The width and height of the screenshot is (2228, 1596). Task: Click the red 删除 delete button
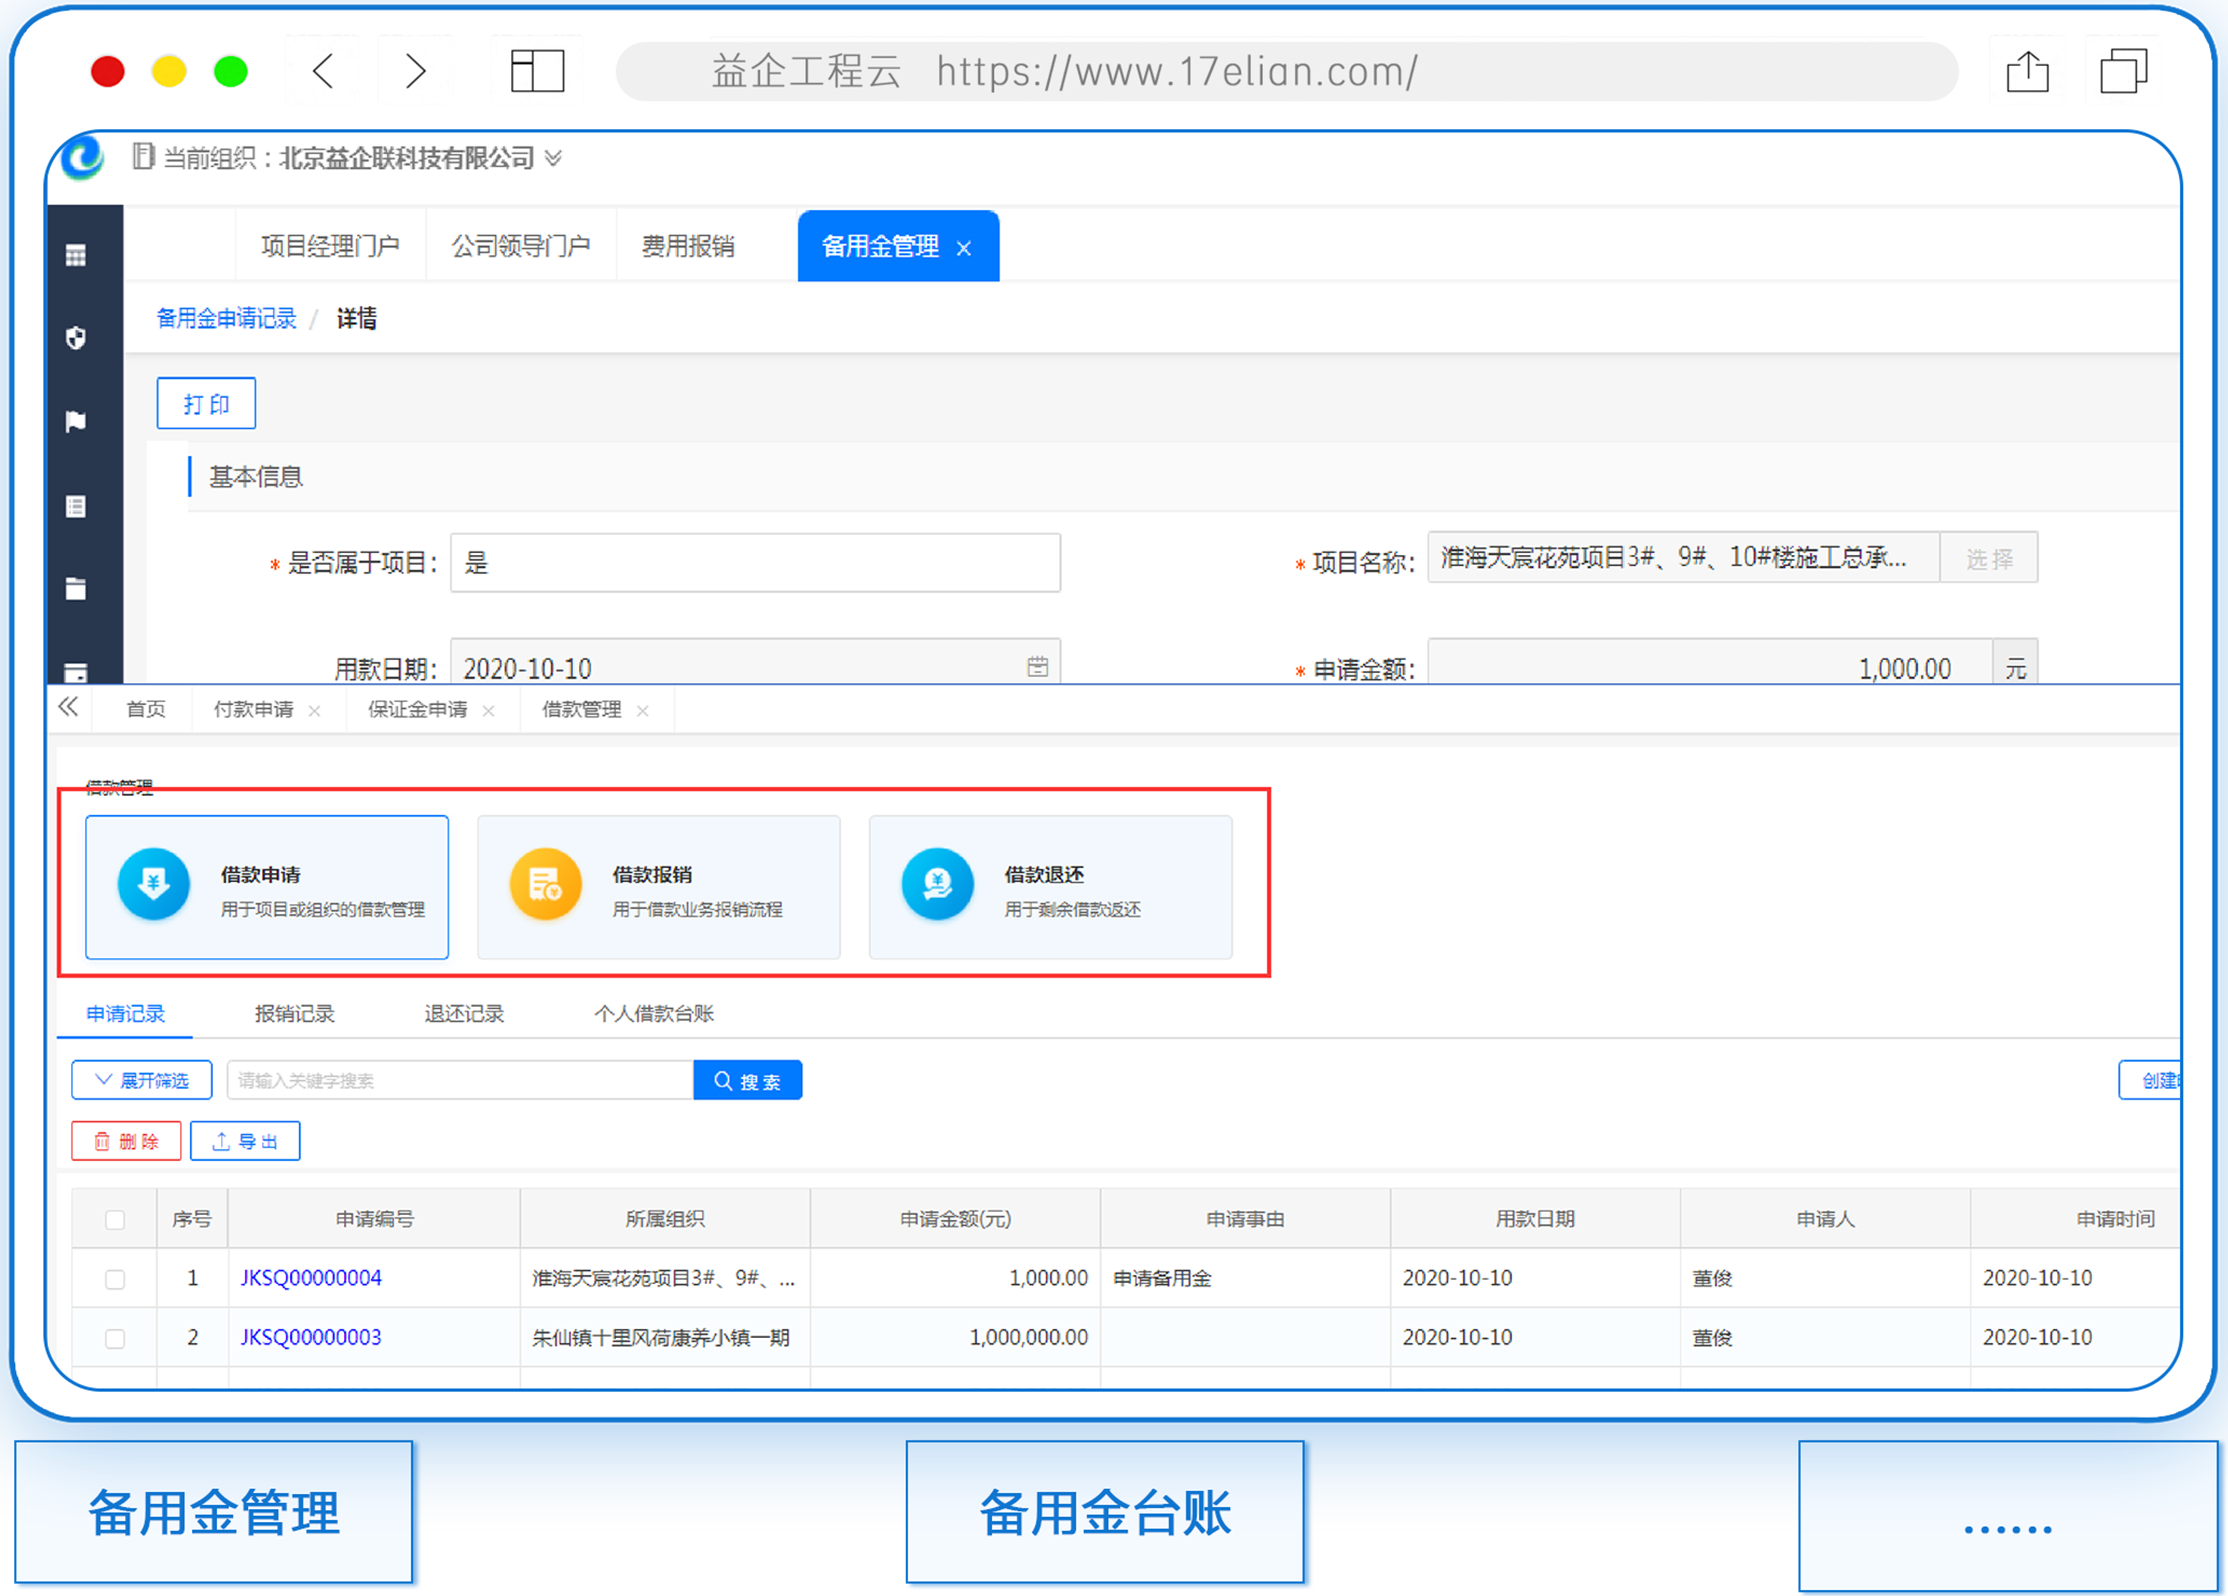[126, 1141]
